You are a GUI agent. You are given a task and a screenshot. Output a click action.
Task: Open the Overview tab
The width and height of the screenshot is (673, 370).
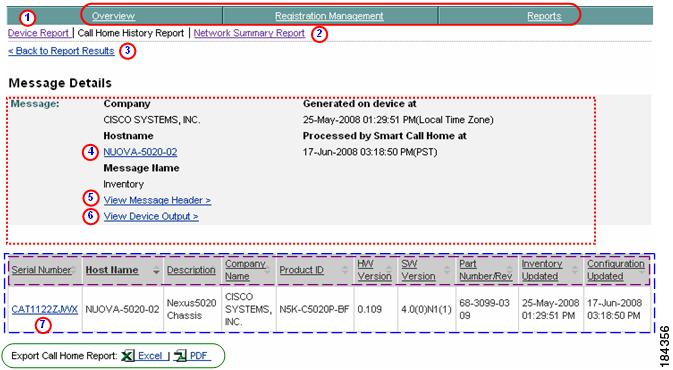(x=113, y=16)
